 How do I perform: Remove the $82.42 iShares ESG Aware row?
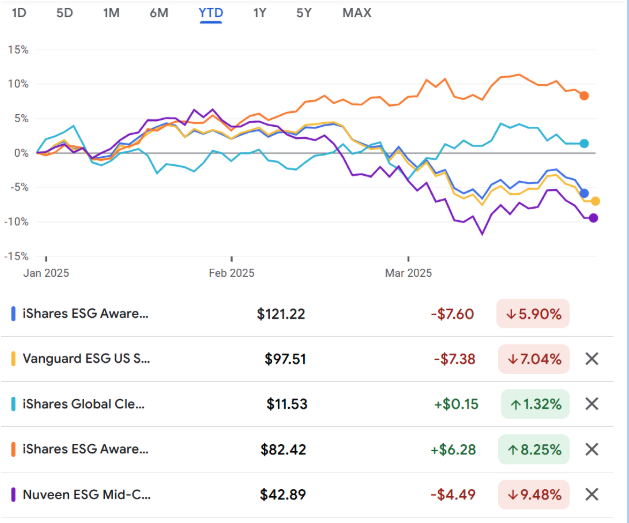coord(592,450)
